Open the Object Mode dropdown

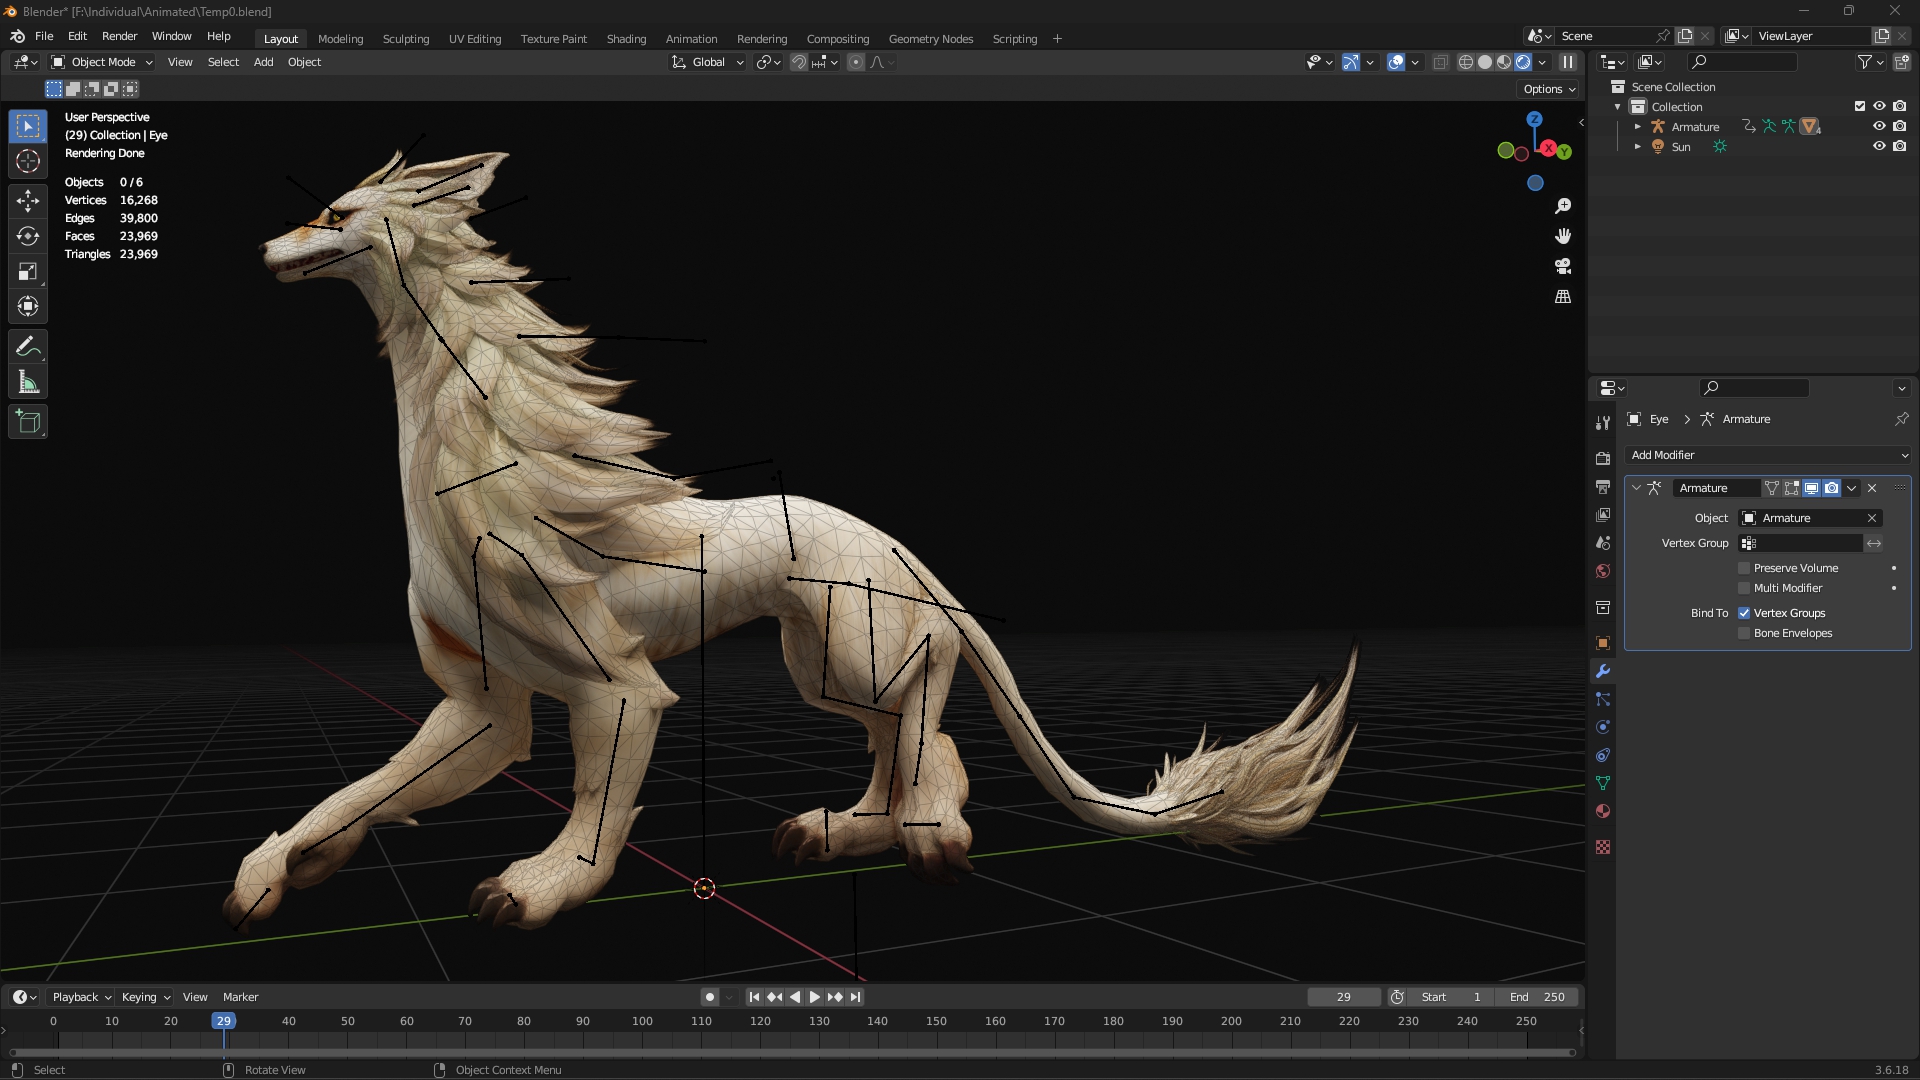[x=102, y=62]
